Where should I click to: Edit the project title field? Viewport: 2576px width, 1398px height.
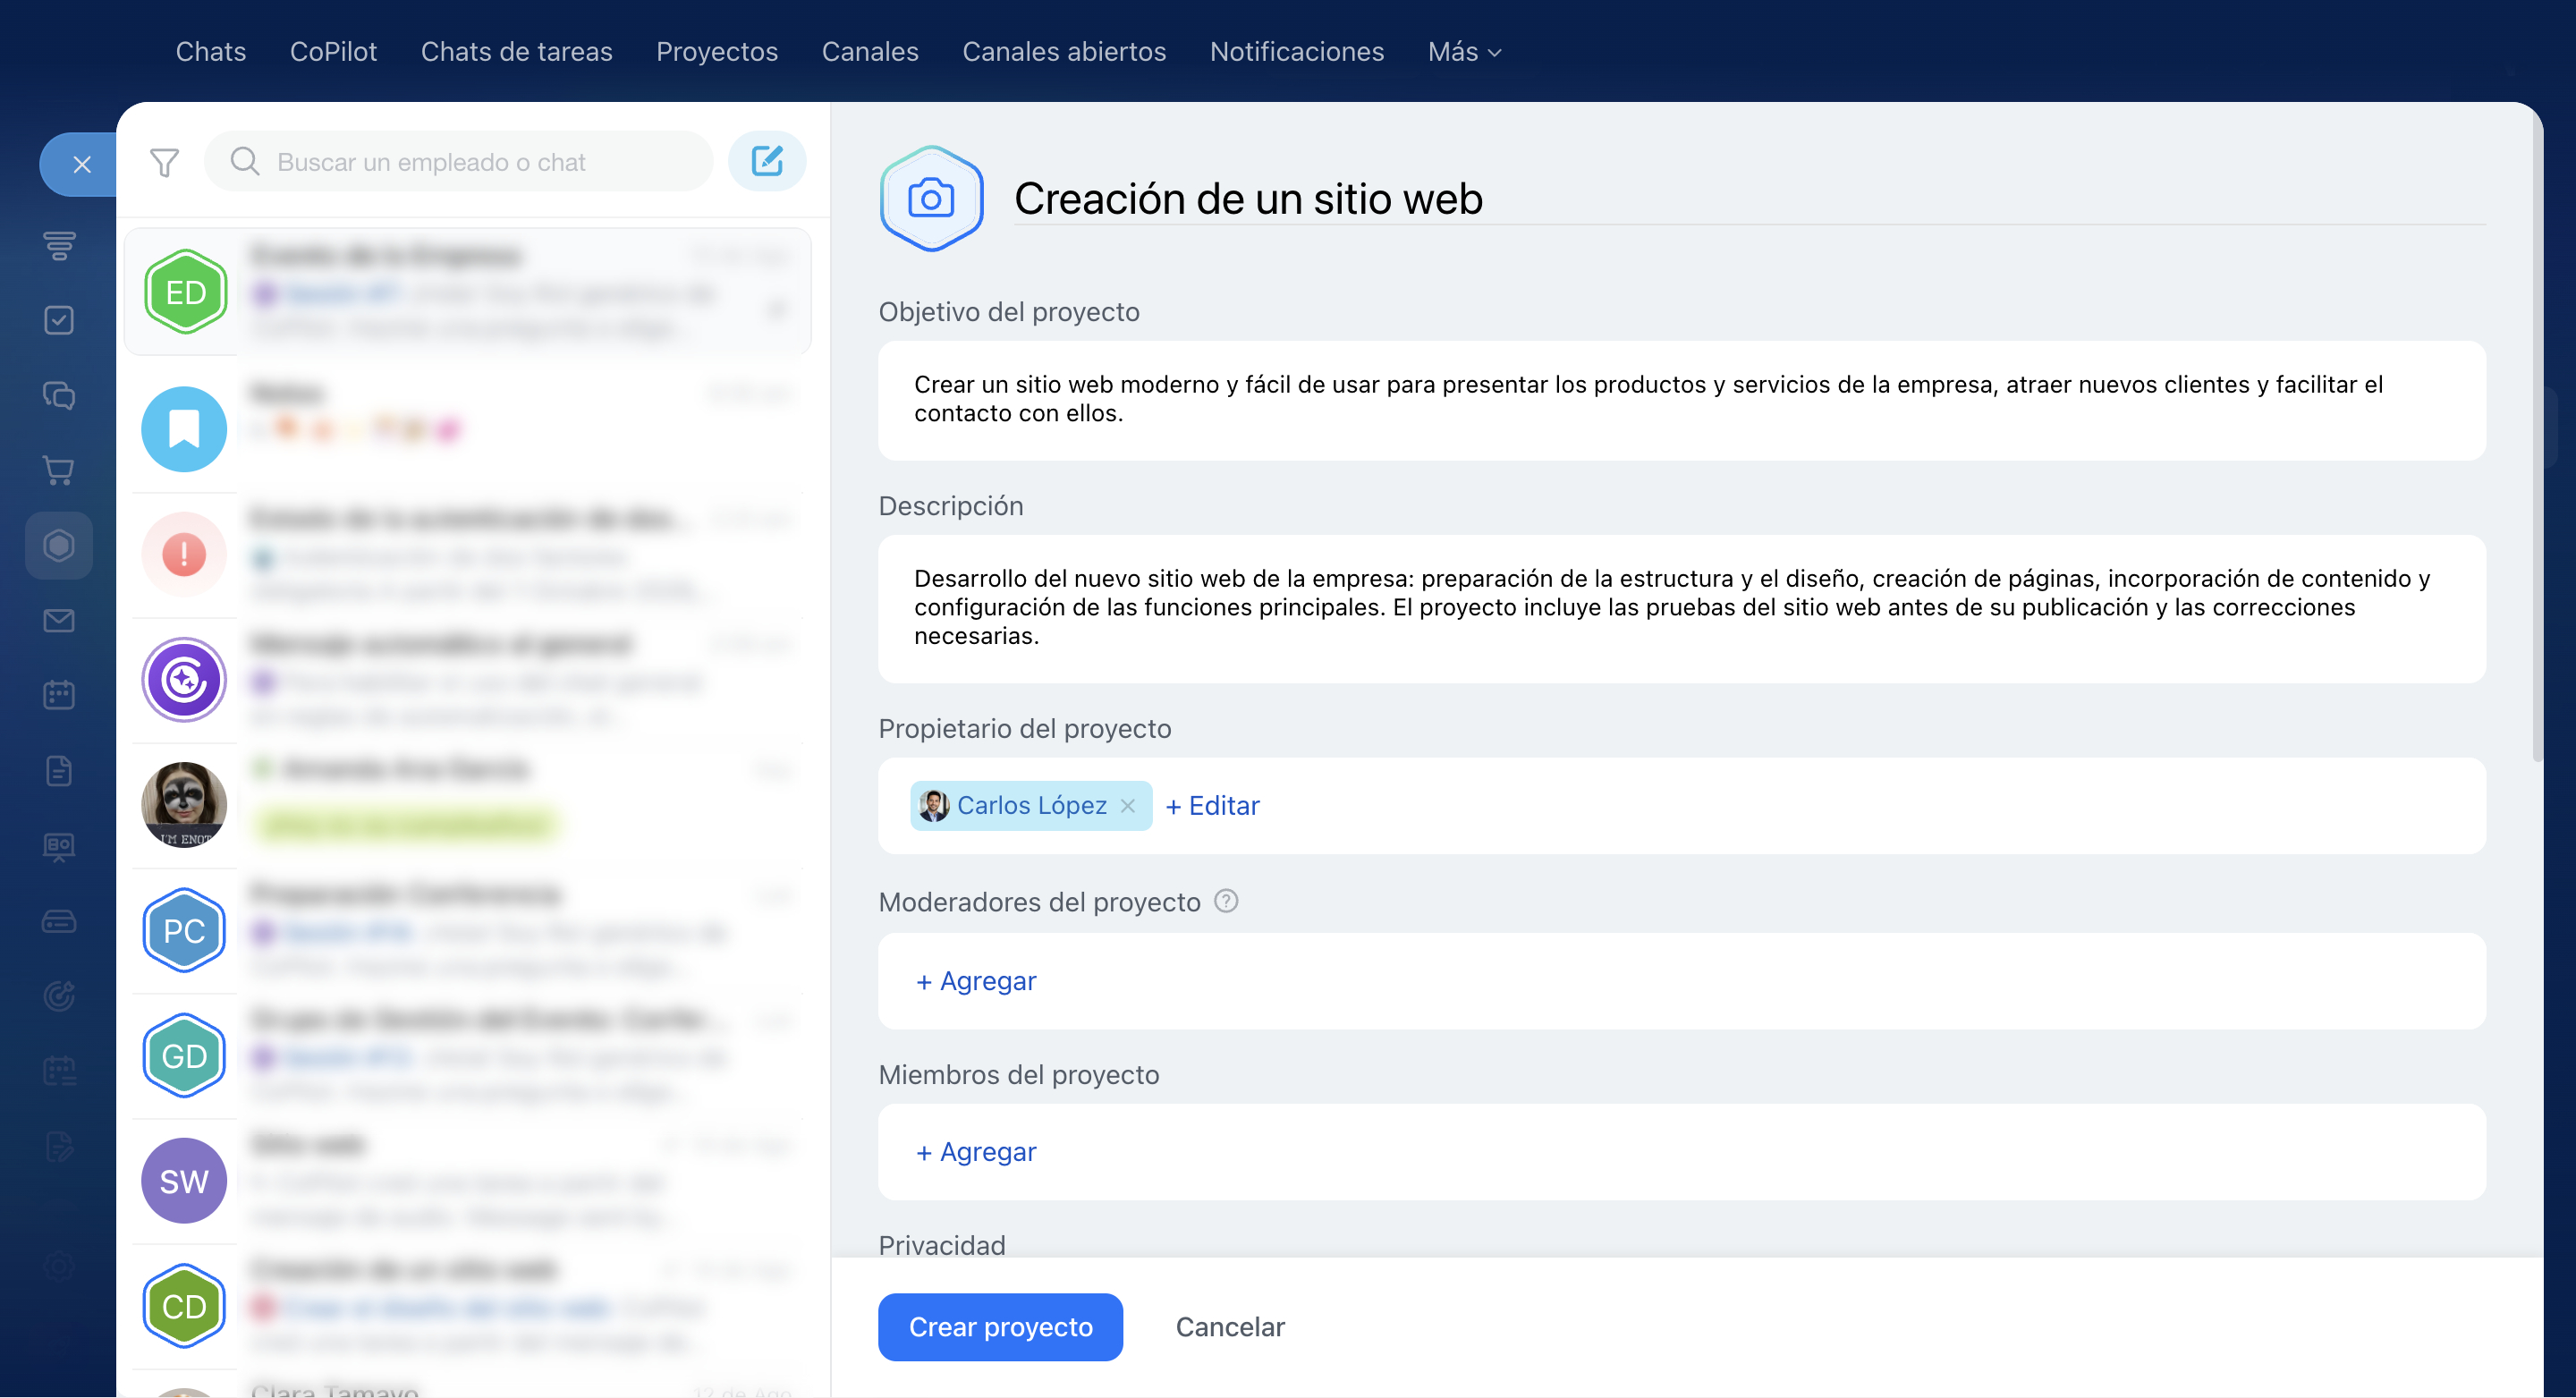(x=1749, y=199)
